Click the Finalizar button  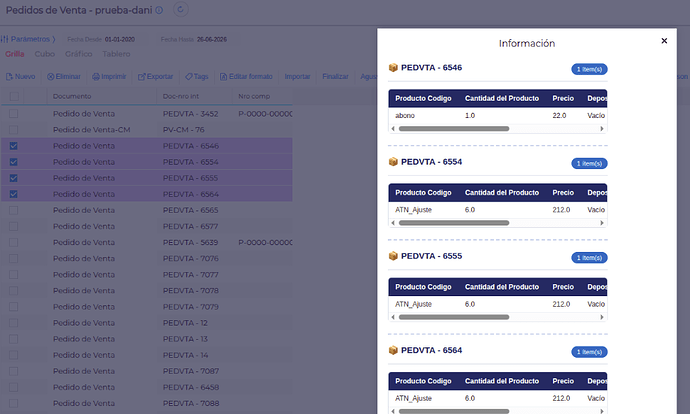point(335,77)
